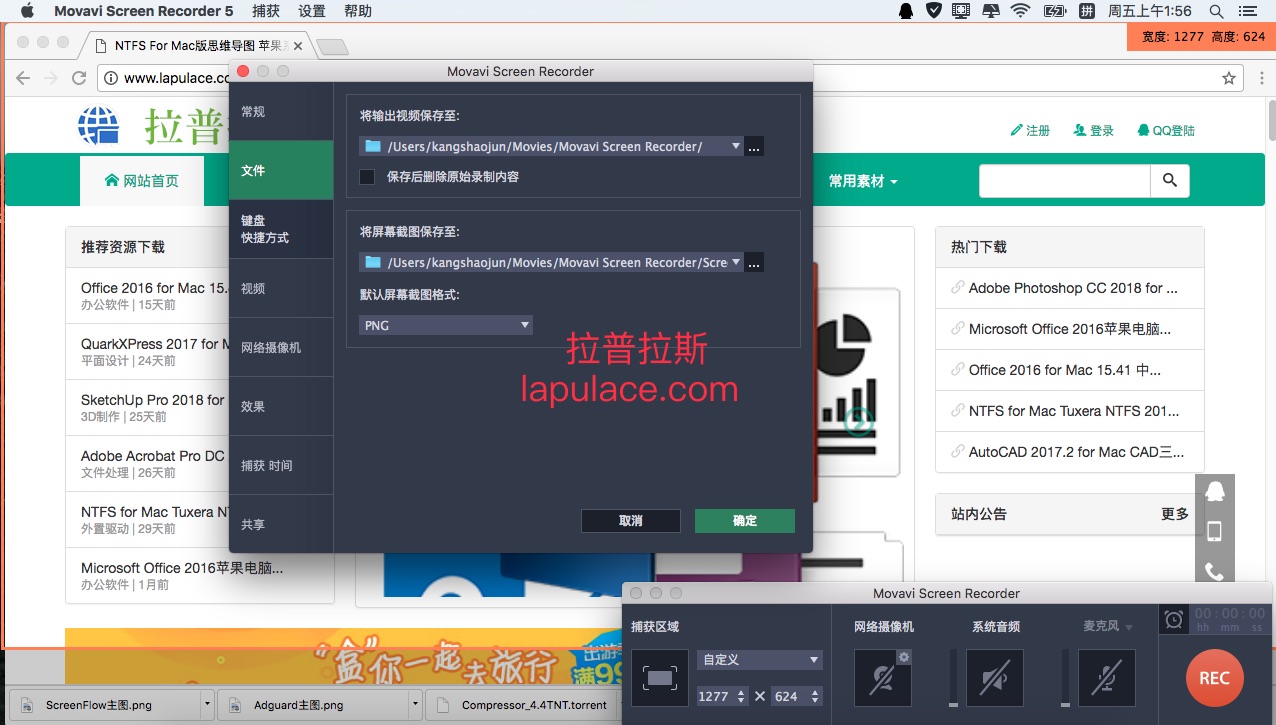Screen dimensions: 1276x725
Task: Click the red REC record button
Action: coord(1214,678)
